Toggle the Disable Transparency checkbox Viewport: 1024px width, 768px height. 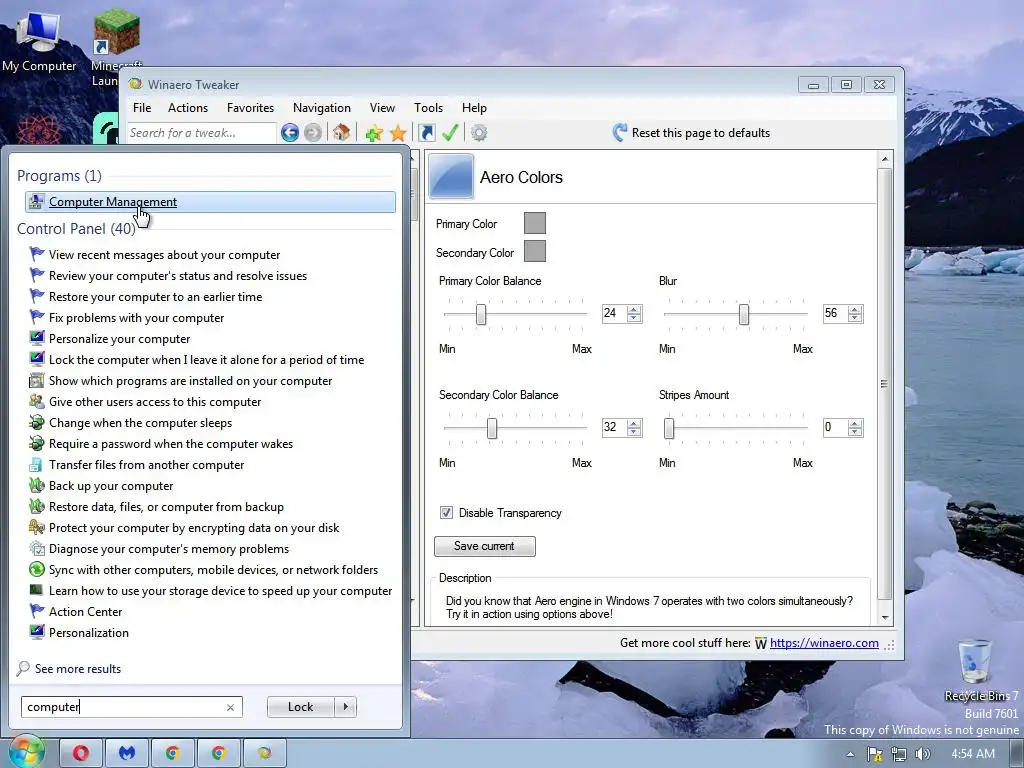446,513
